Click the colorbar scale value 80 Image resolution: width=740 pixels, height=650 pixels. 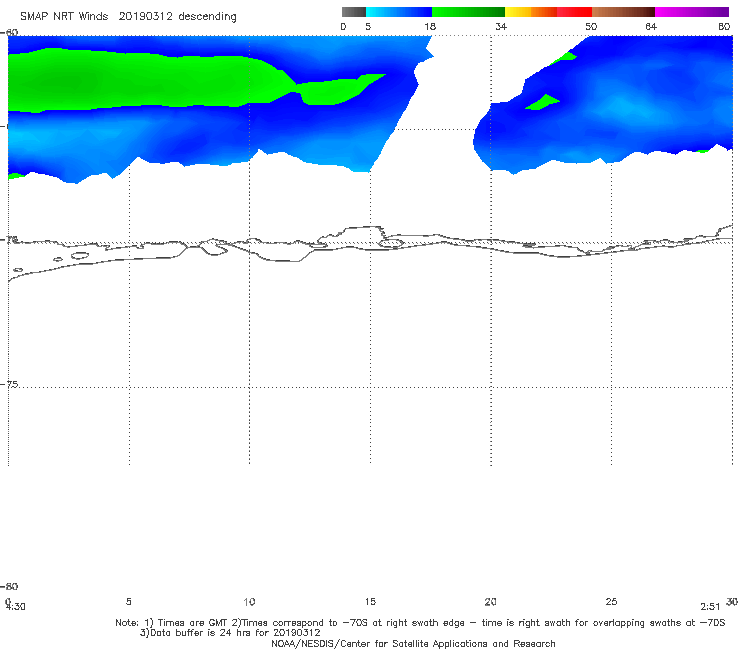724,27
